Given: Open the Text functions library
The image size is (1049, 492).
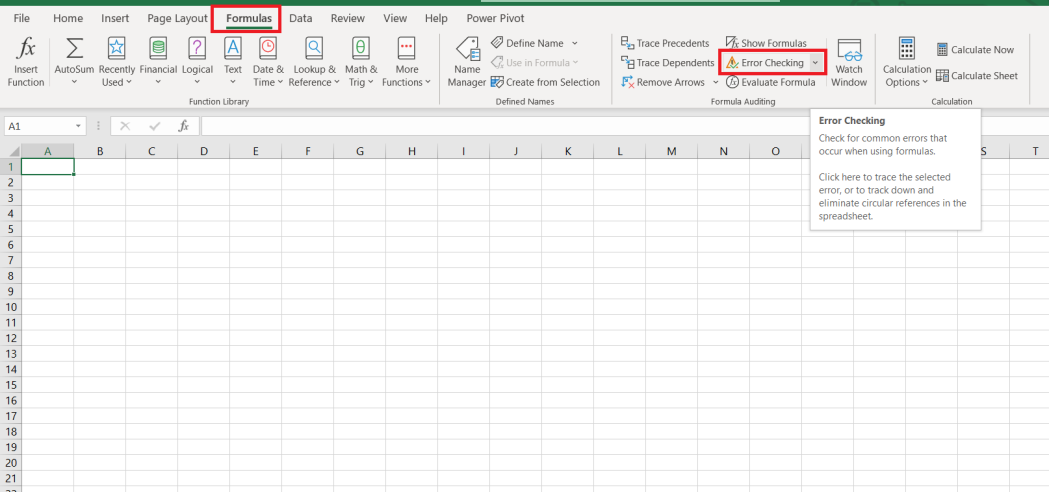Looking at the screenshot, I should [233, 62].
